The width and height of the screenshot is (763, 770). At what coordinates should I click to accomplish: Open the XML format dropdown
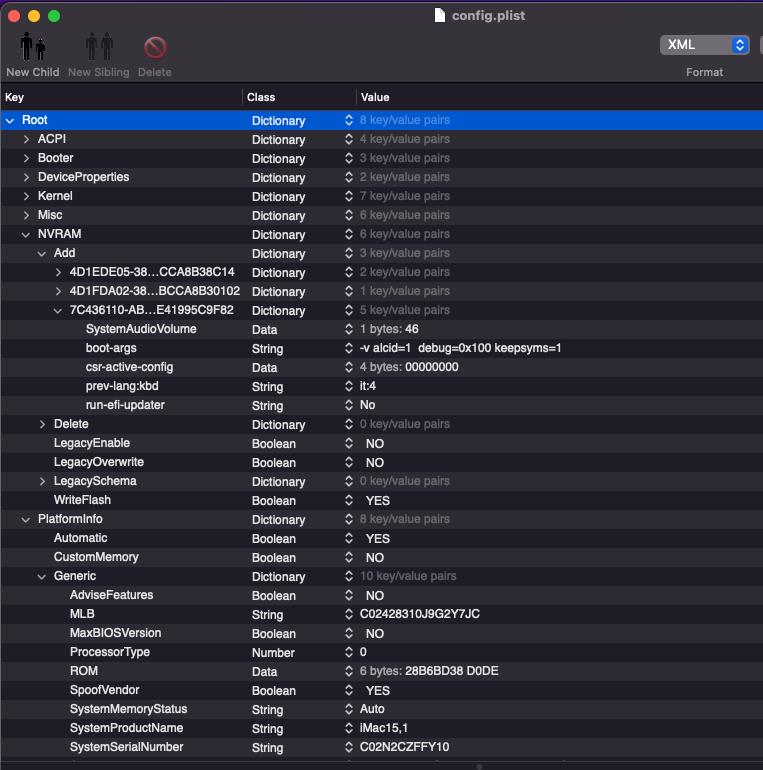click(704, 45)
